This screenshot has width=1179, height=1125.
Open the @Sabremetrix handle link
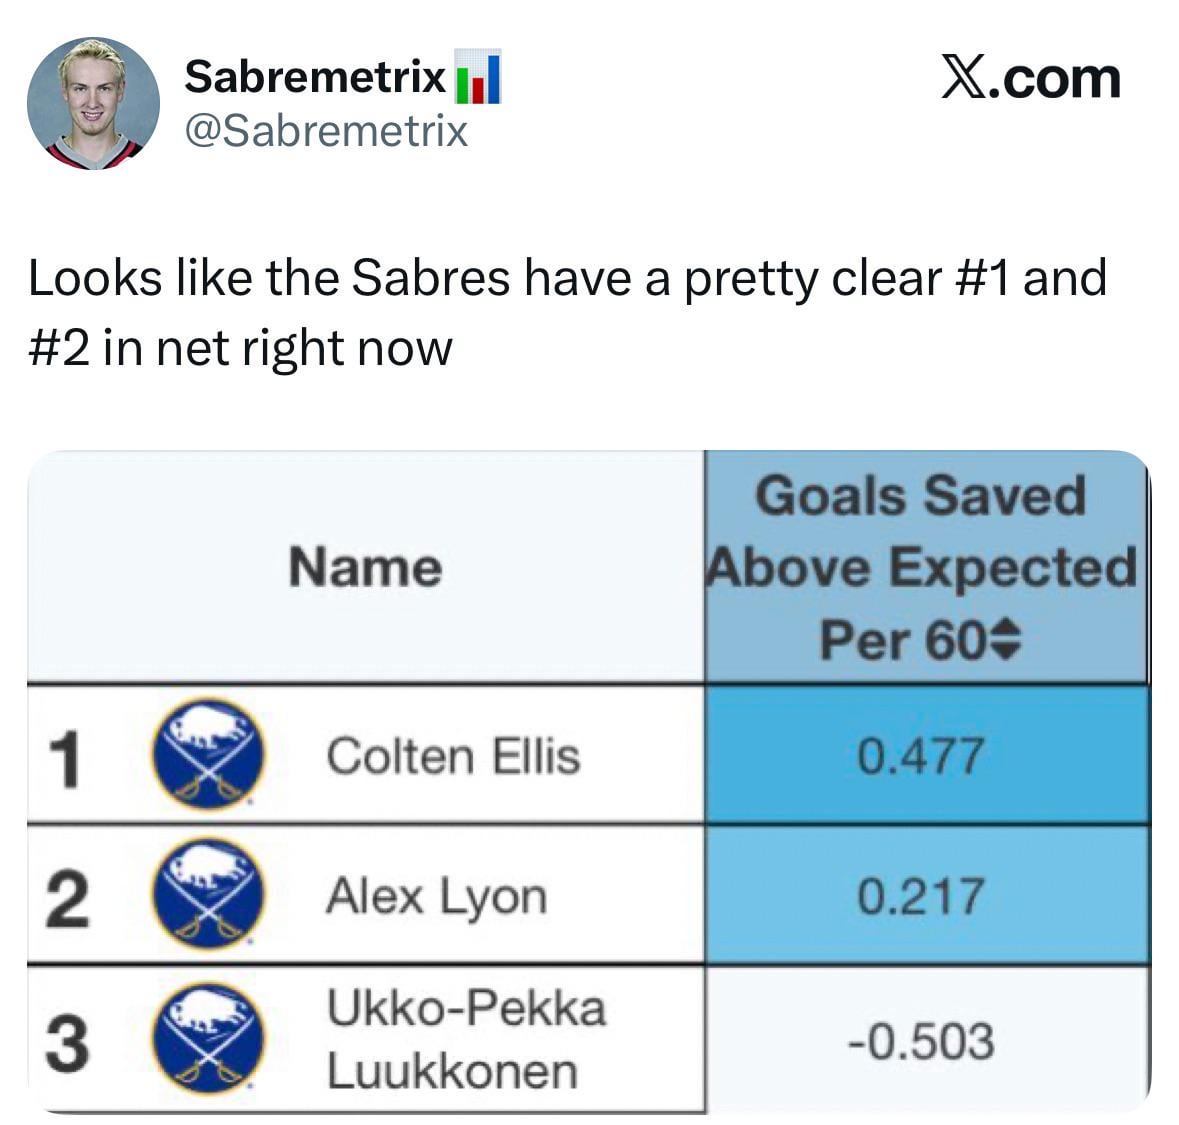[x=325, y=131]
